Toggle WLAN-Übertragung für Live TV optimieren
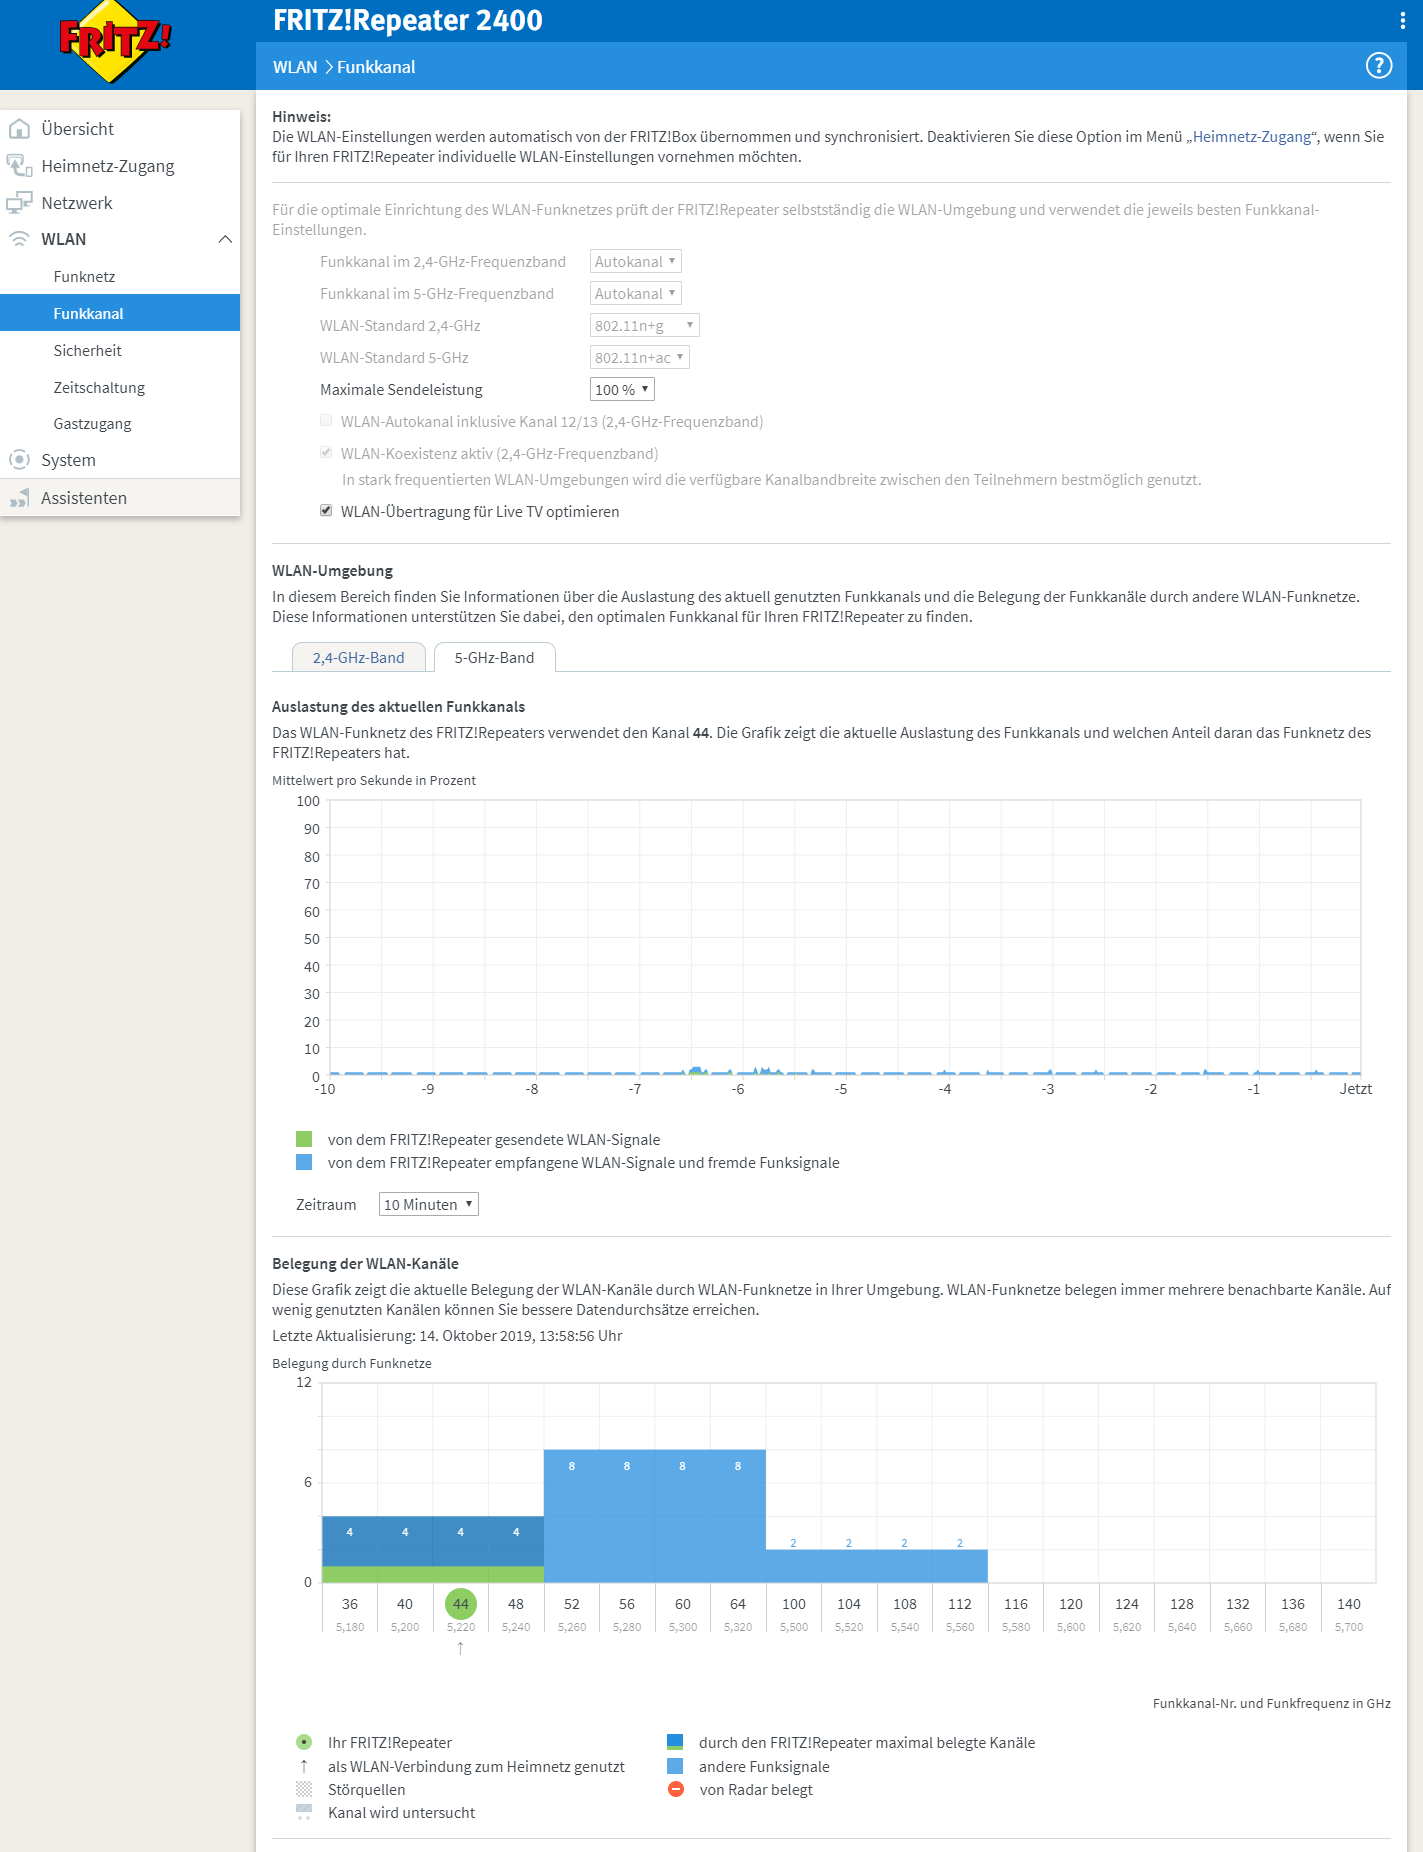This screenshot has height=1852, width=1423. tap(326, 511)
